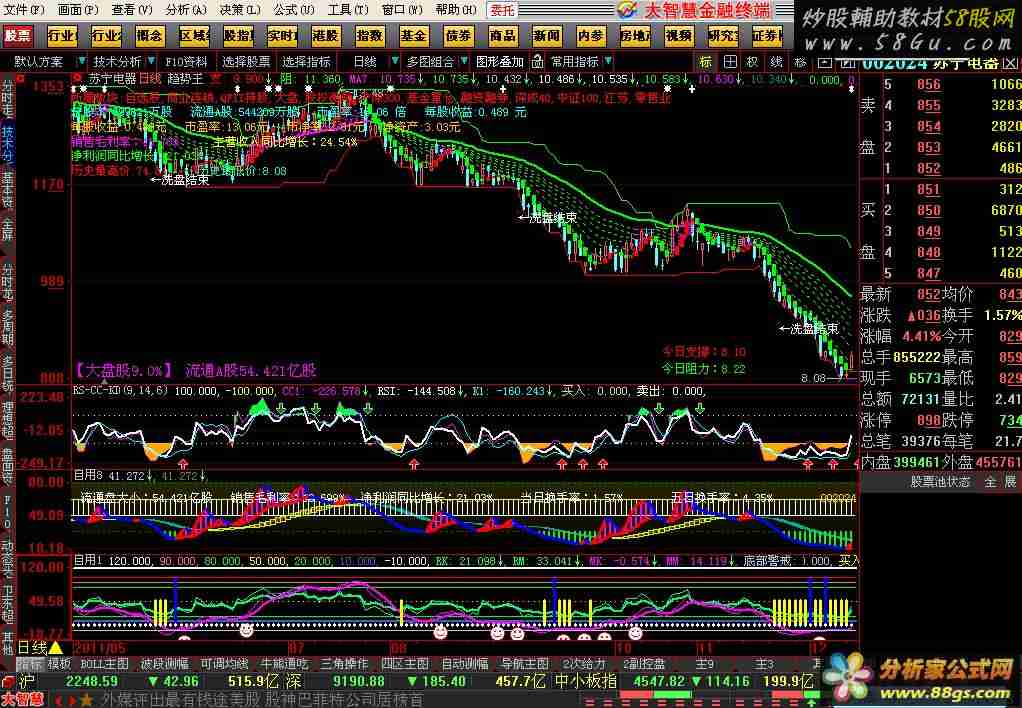Select the 导航主图 bottom tab
This screenshot has width=1022, height=708.
[x=525, y=664]
